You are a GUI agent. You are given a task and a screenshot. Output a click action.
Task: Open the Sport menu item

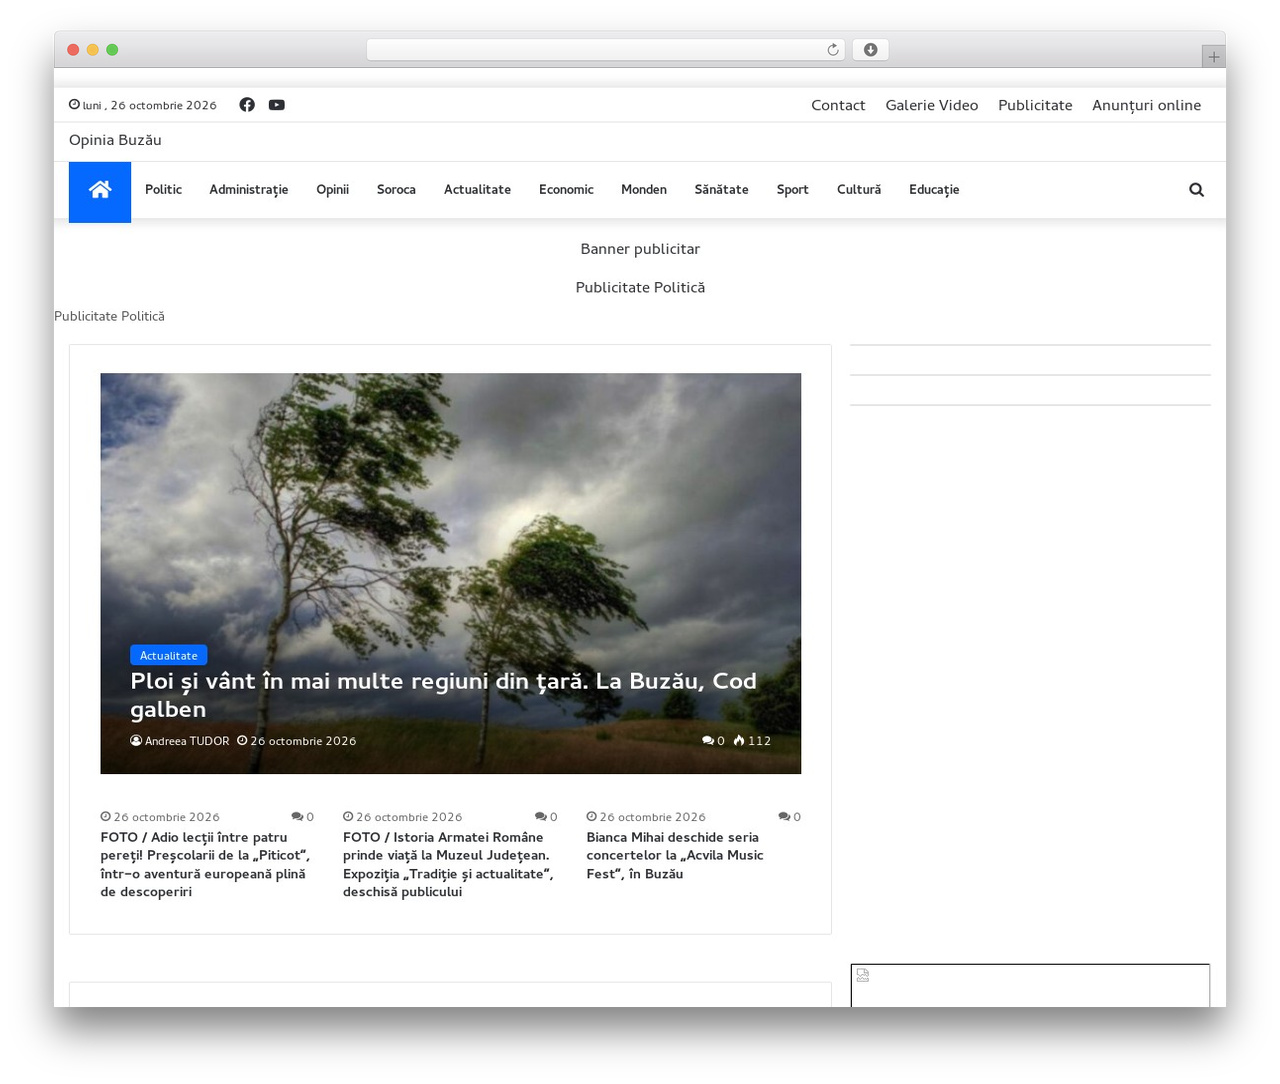coord(792,190)
